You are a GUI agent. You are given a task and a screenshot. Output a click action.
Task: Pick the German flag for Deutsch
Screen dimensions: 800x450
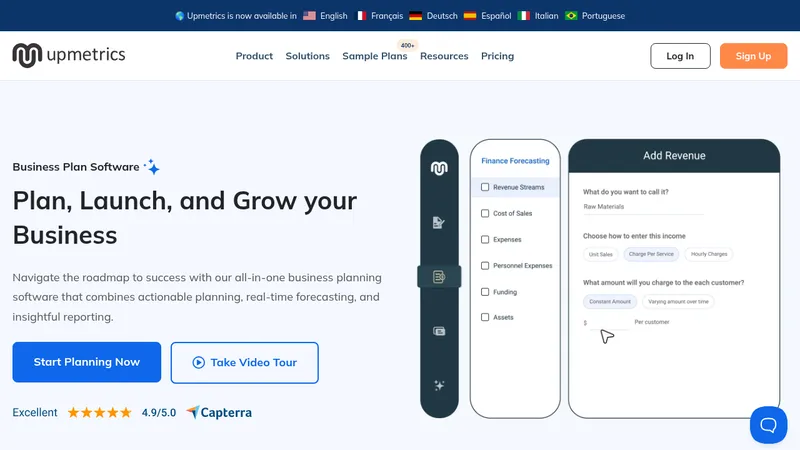416,16
